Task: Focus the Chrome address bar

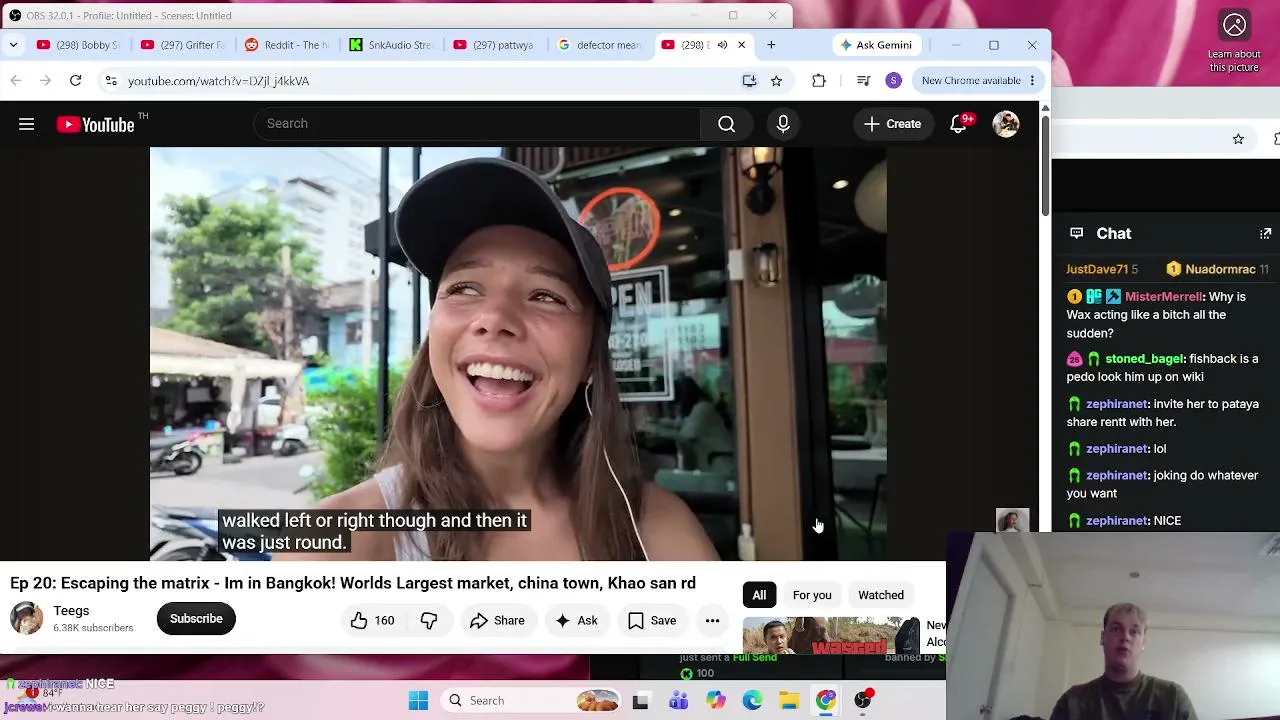Action: [x=430, y=81]
